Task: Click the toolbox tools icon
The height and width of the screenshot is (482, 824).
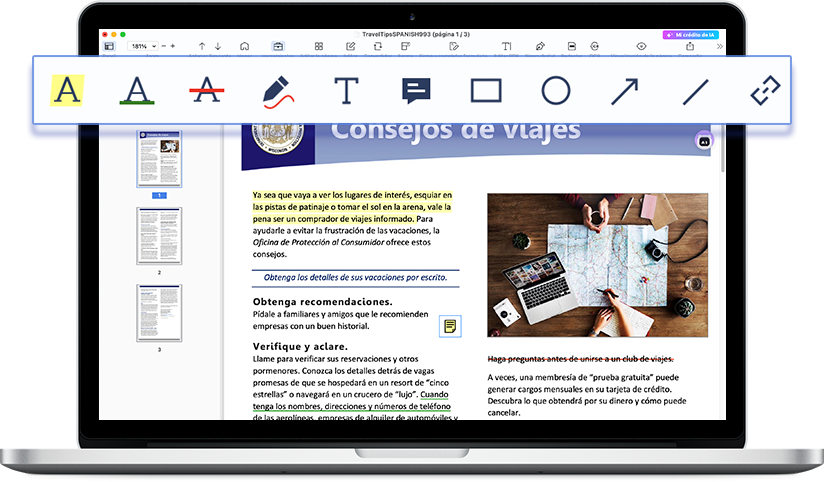Action: (278, 46)
